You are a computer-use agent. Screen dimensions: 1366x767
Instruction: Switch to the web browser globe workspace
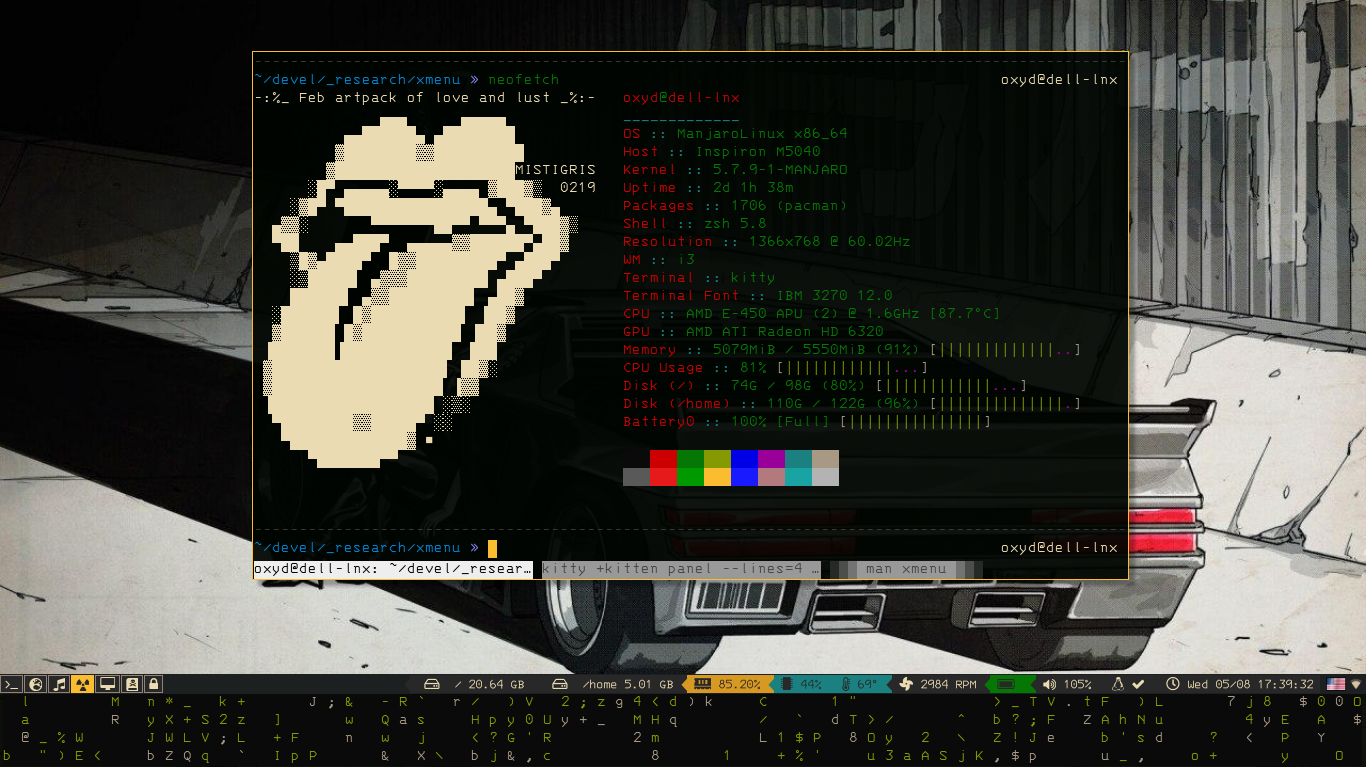click(36, 685)
